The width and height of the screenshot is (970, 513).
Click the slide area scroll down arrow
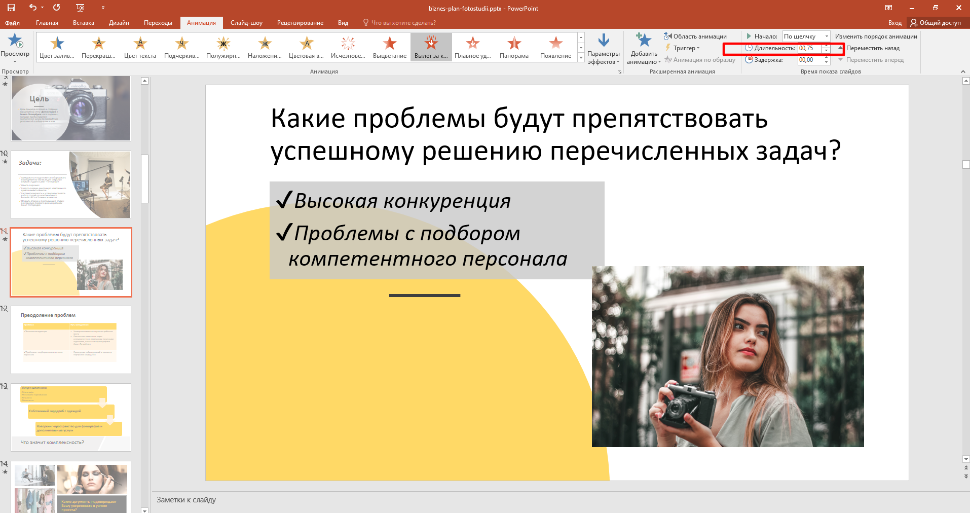(x=966, y=459)
